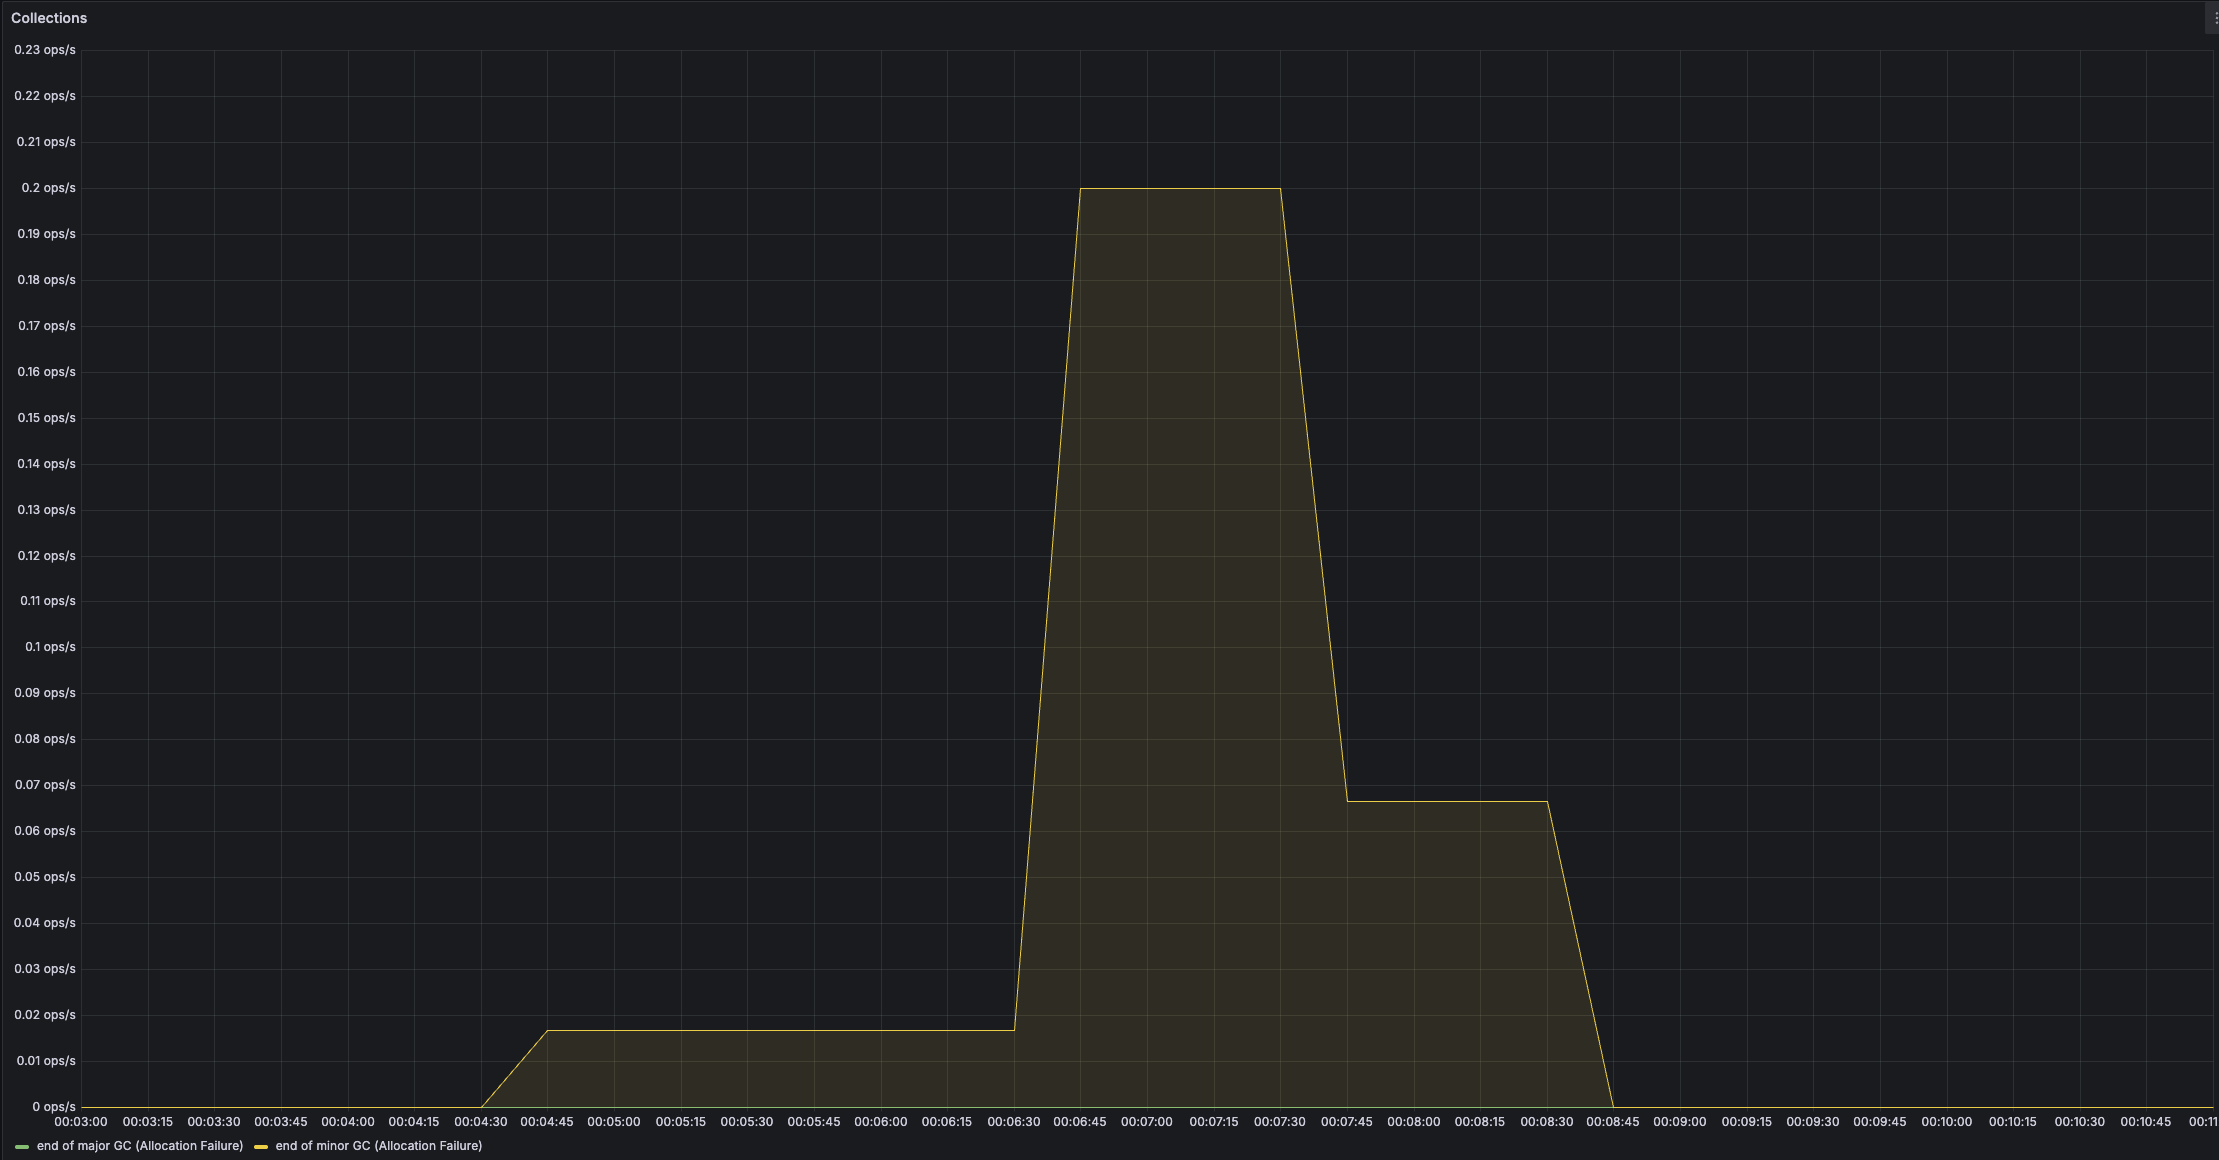Viewport: 2219px width, 1160px height.
Task: Click the 00:10:45 time axis label
Action: 2146,1122
